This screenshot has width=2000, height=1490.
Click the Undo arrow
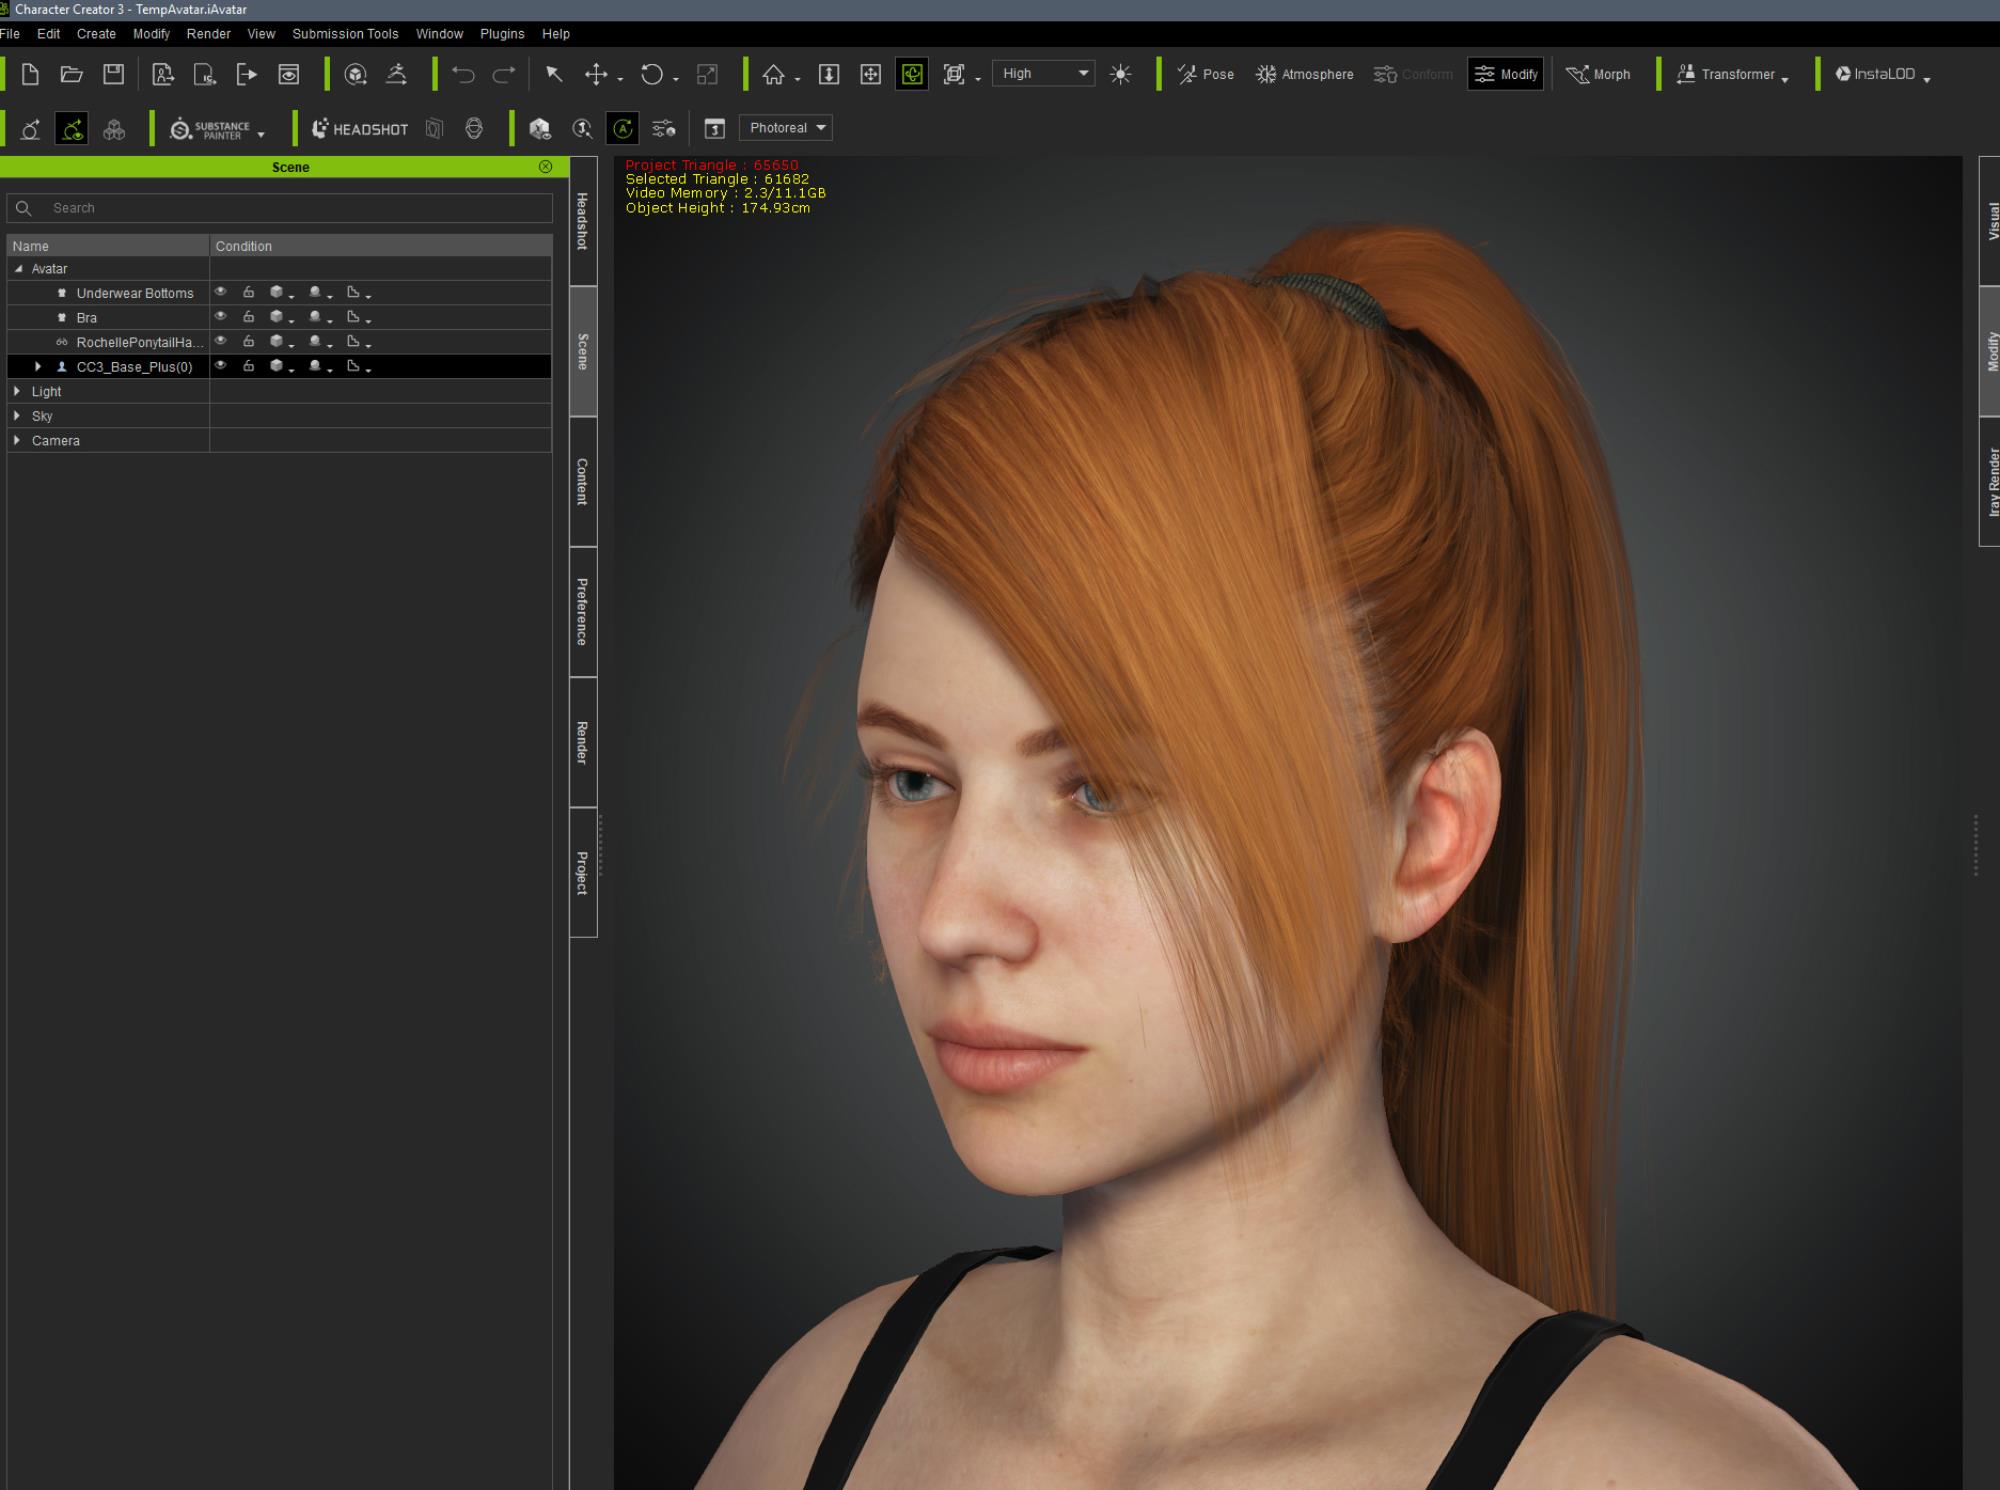(462, 74)
